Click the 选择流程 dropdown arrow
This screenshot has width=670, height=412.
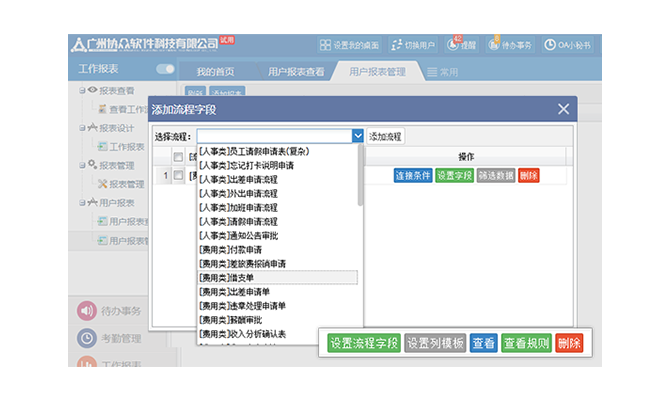[x=357, y=136]
